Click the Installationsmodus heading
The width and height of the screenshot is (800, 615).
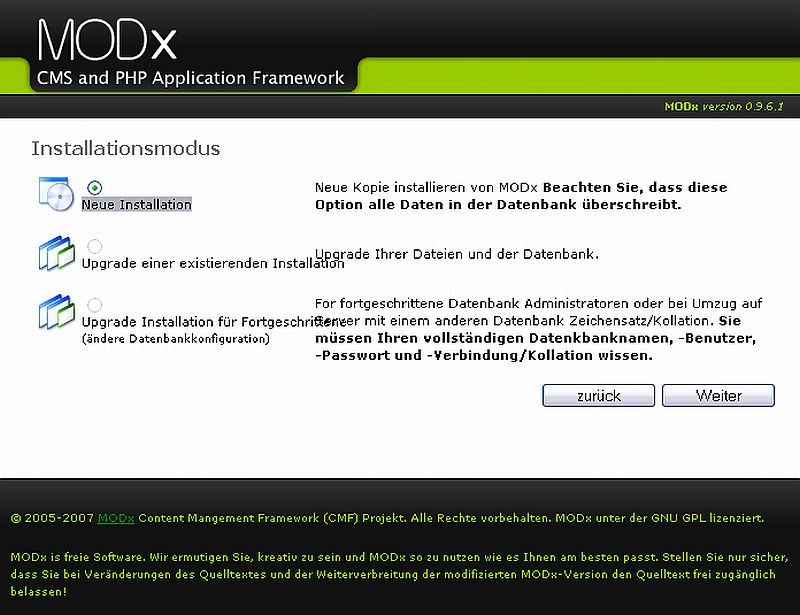click(x=126, y=149)
